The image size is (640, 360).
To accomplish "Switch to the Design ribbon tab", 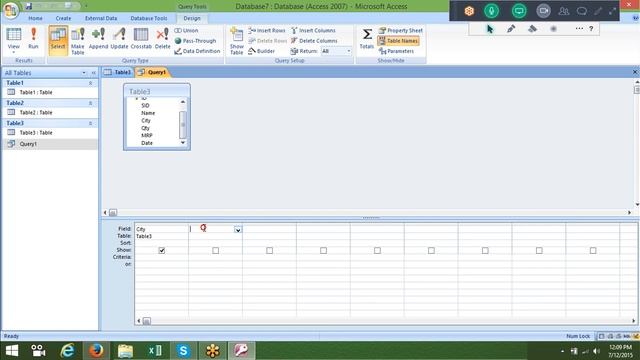I will tap(192, 18).
